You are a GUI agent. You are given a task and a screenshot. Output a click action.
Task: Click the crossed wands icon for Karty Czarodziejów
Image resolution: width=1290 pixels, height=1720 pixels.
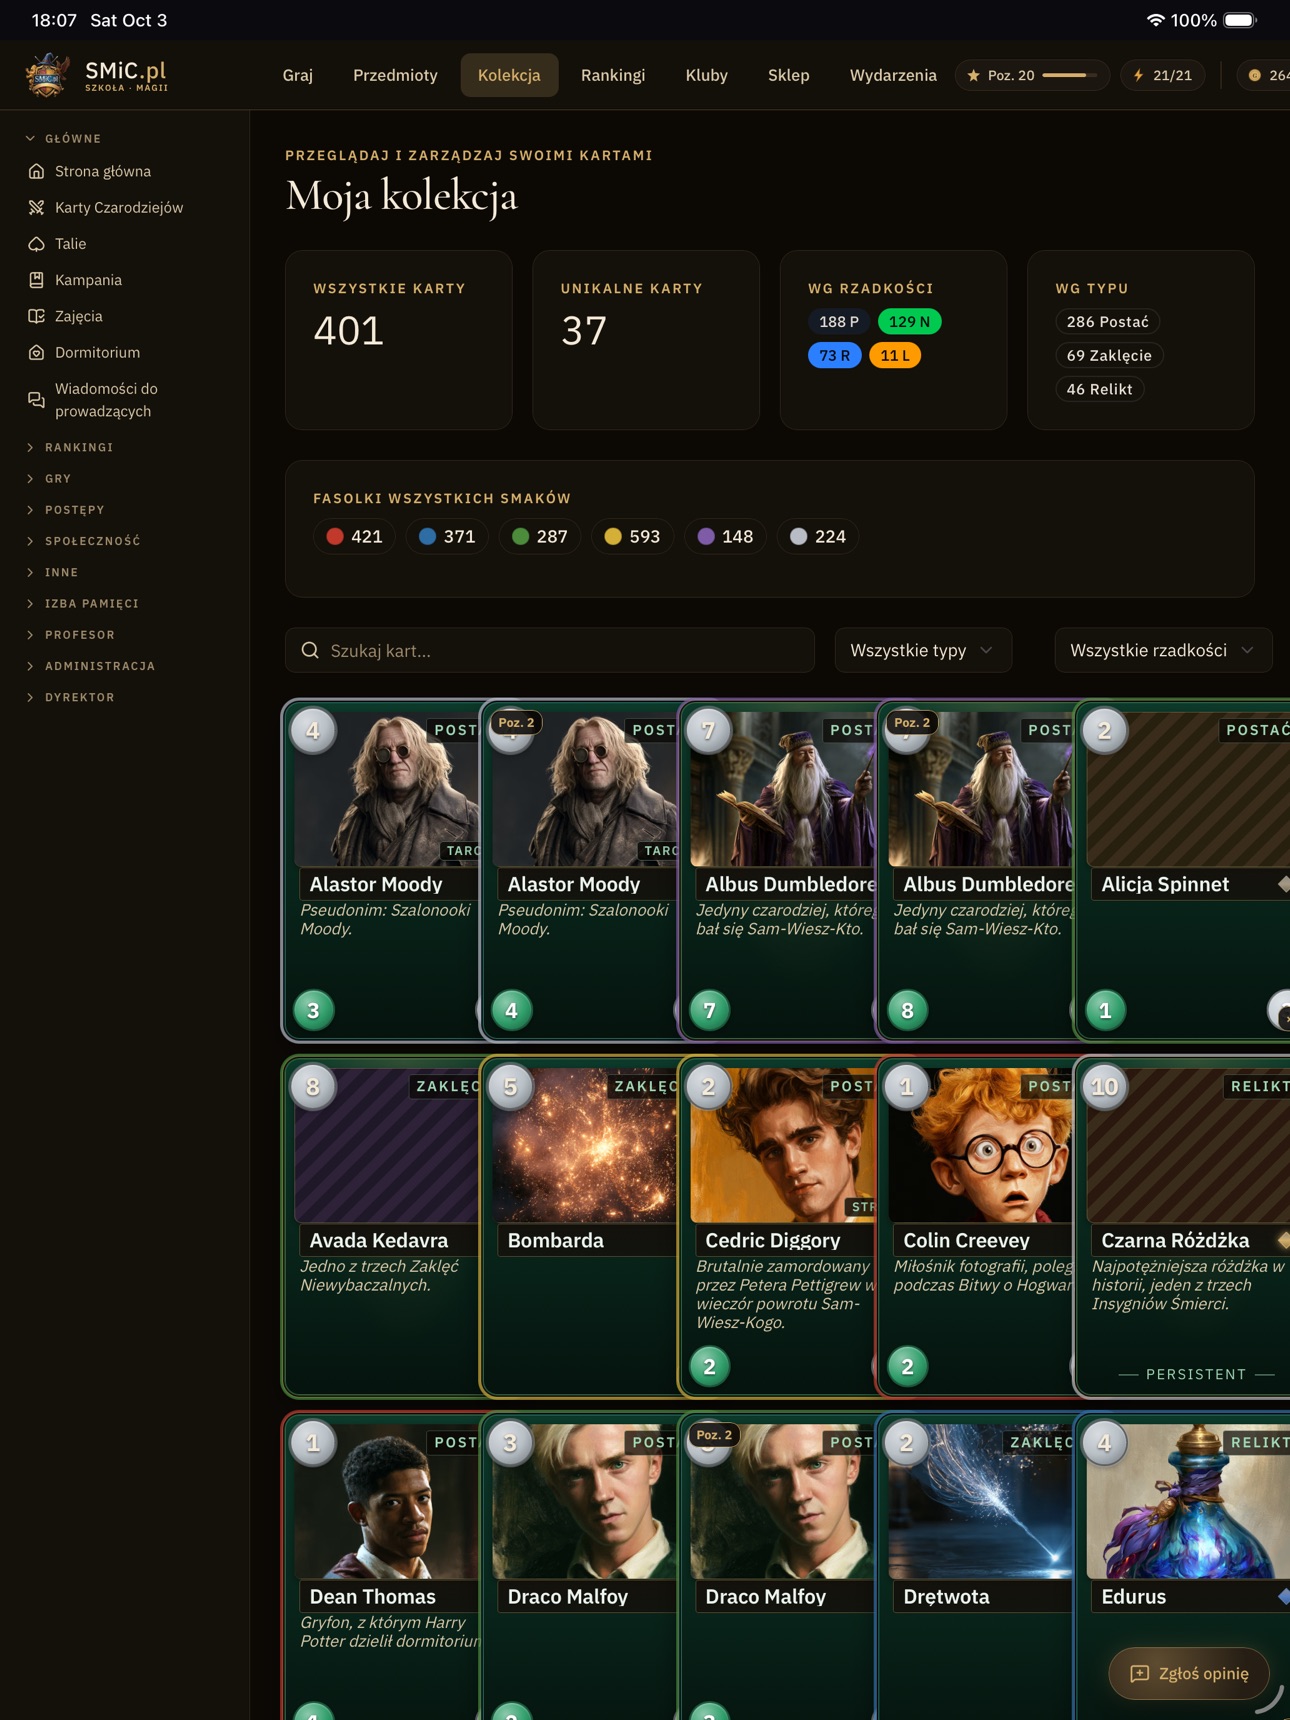(x=36, y=207)
